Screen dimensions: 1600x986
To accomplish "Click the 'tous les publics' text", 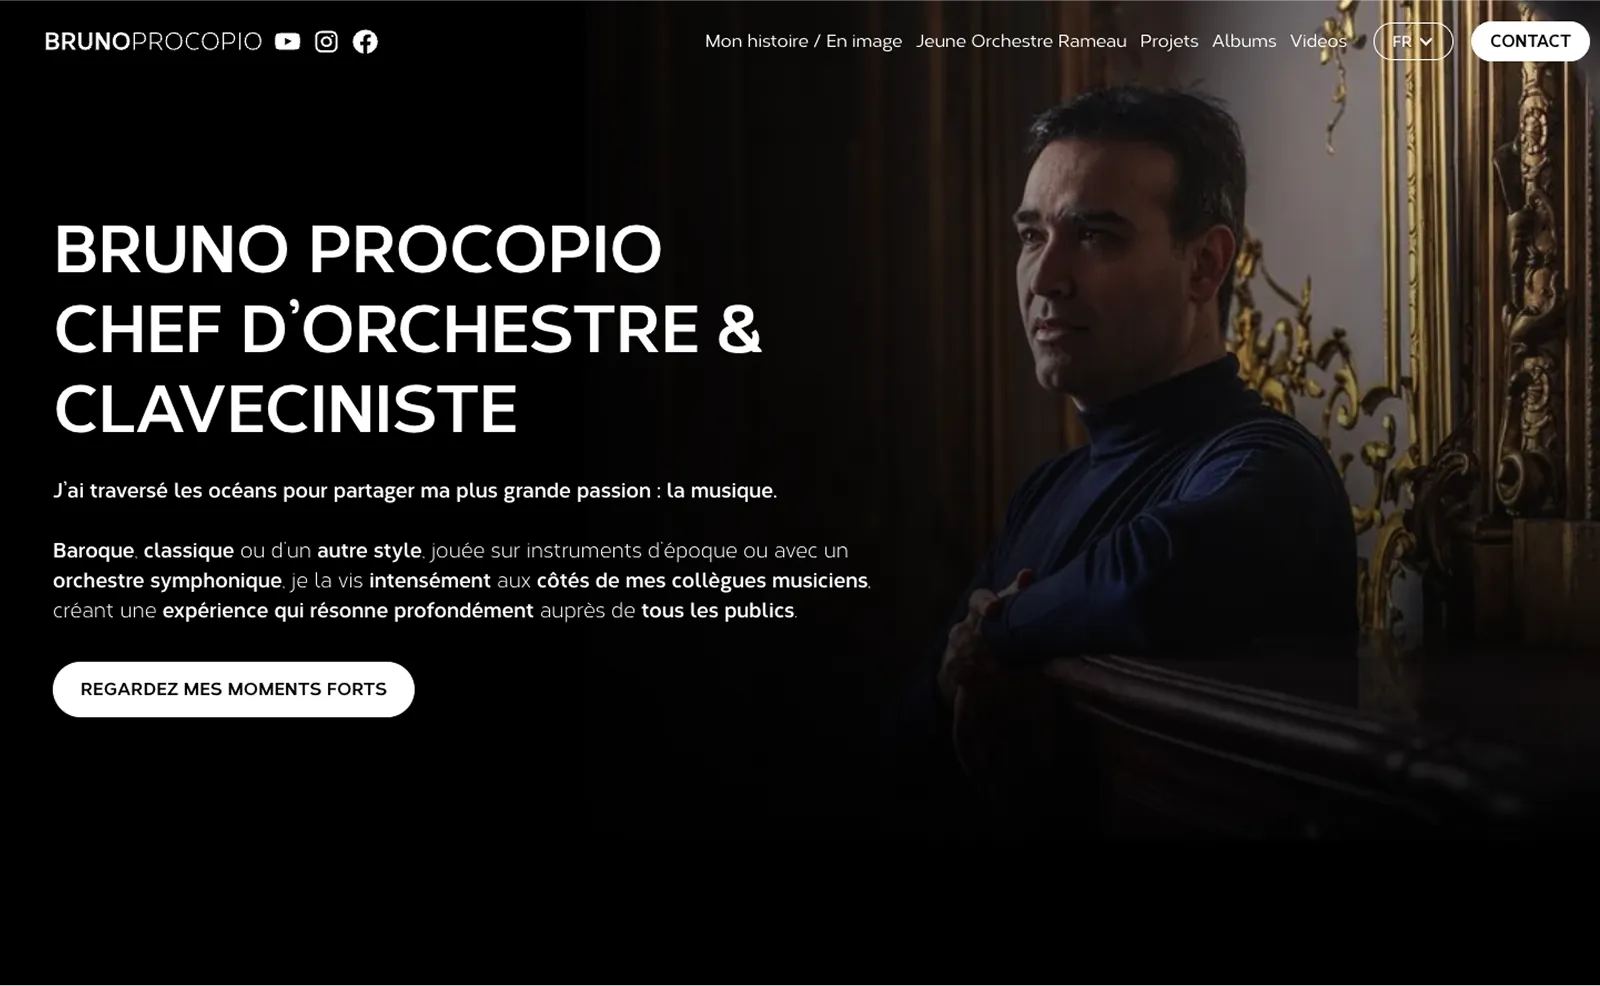I will pyautogui.click(x=718, y=611).
